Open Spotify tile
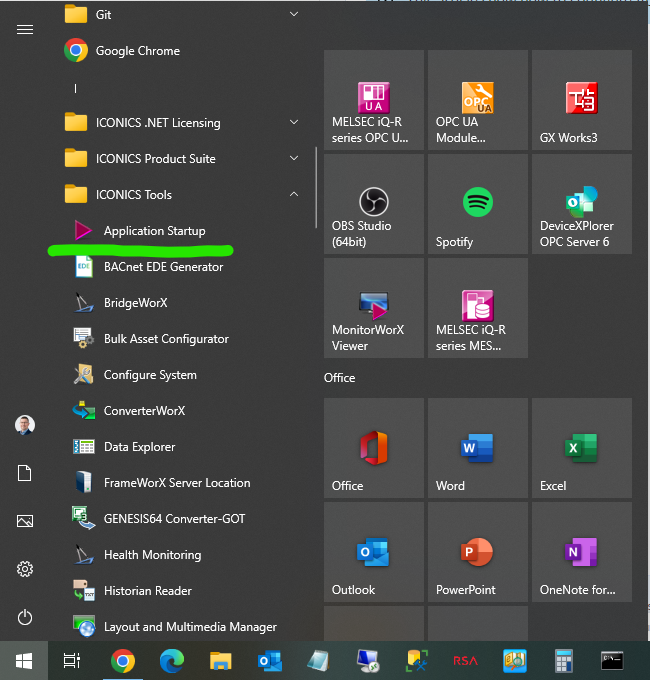Screen dimensions: 650x680 (x=478, y=204)
